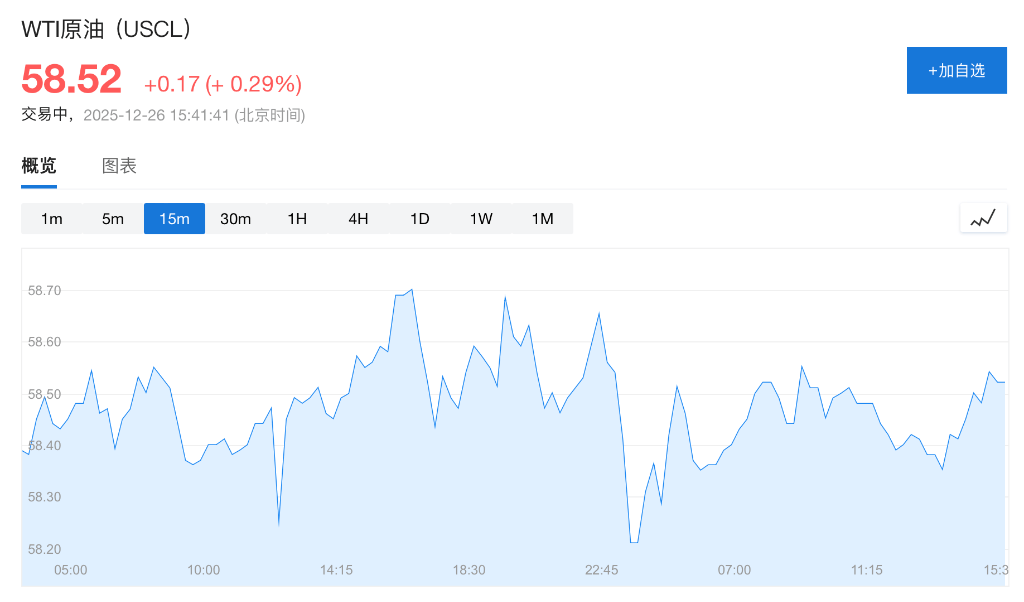The width and height of the screenshot is (1024, 602).
Task: Choose the 30m time interval
Action: tap(235, 219)
